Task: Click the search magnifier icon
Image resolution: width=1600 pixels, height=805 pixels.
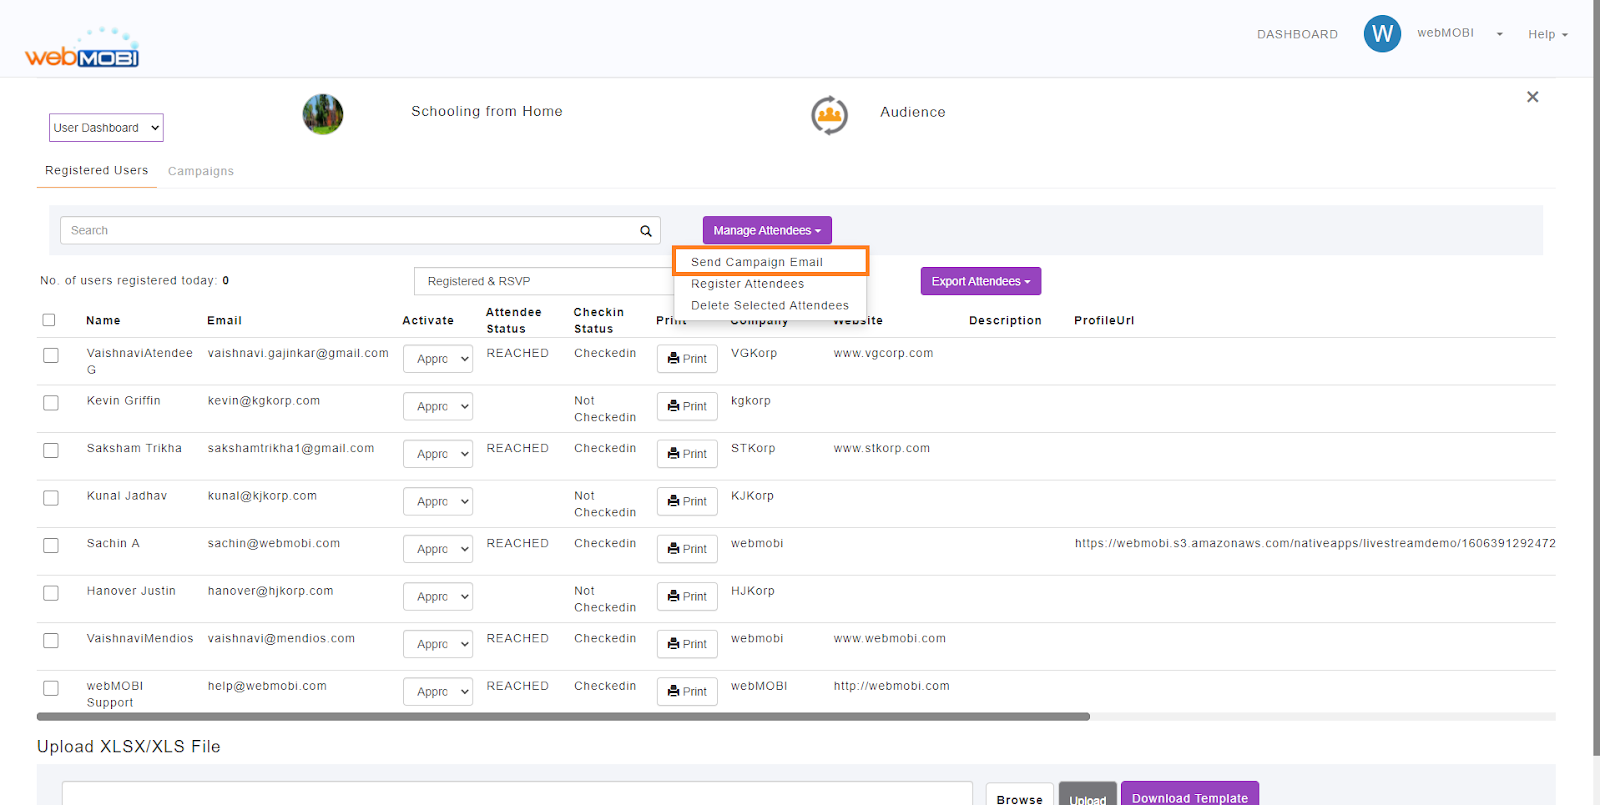Action: (646, 231)
